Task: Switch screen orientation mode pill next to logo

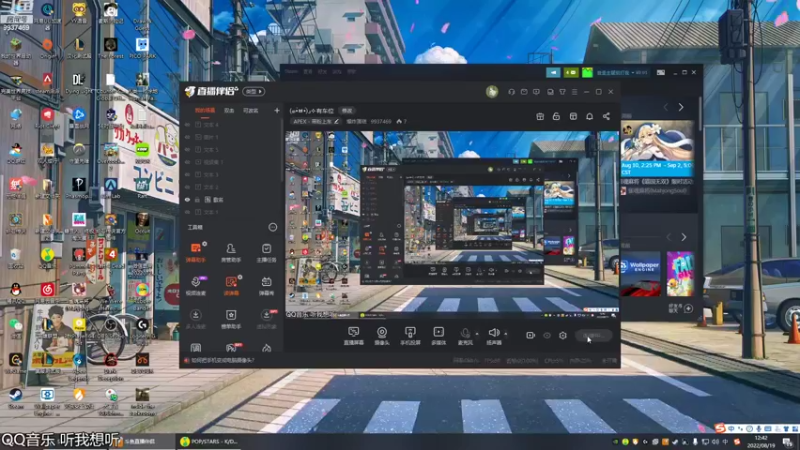Action: click(x=254, y=91)
